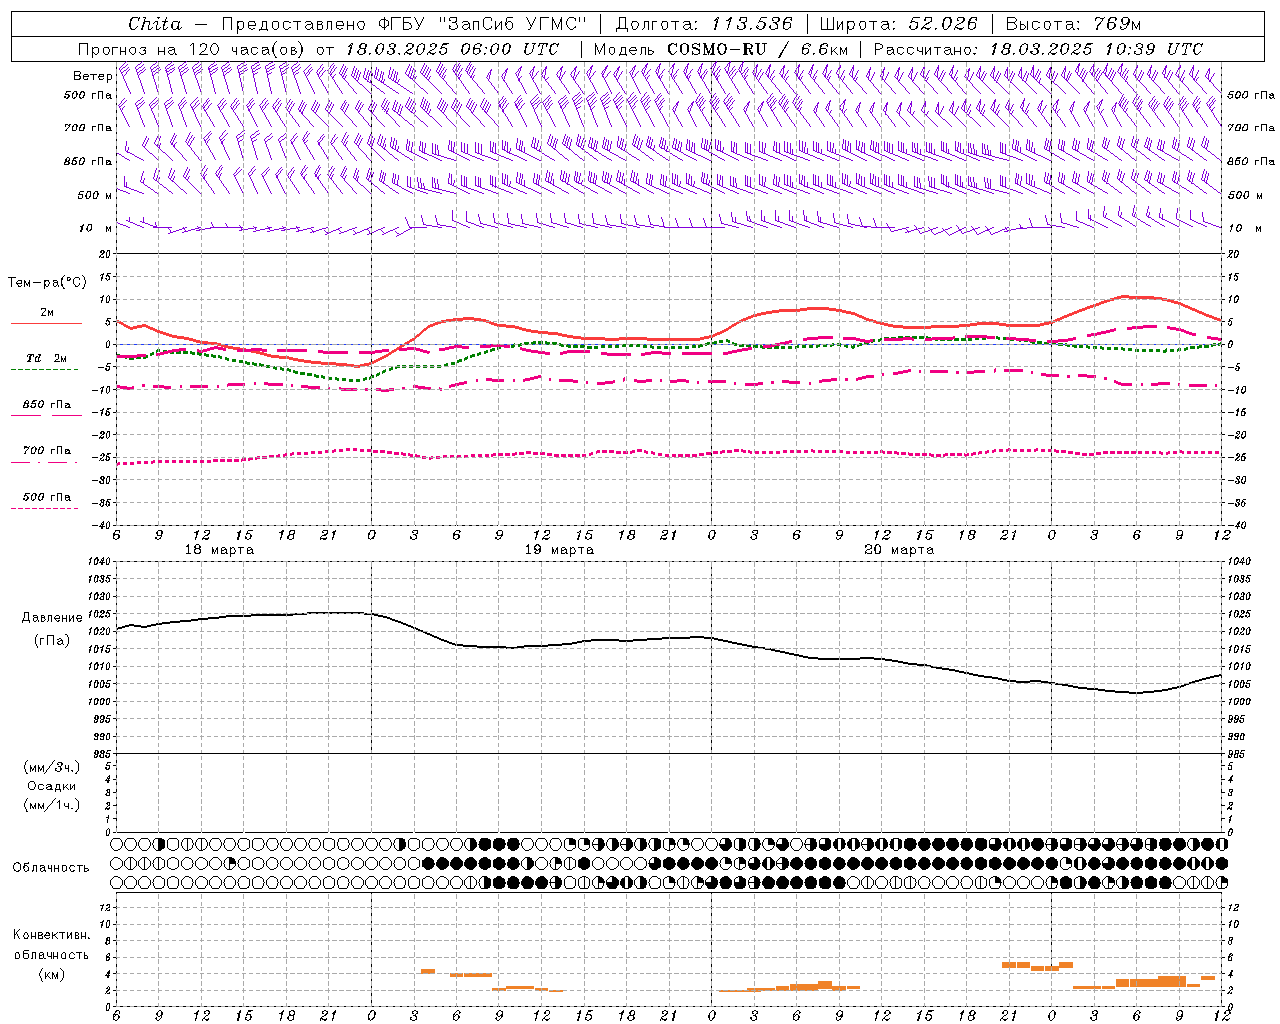Click the "20 марта" date label
This screenshot has height=1024, width=1280.
pos(900,550)
